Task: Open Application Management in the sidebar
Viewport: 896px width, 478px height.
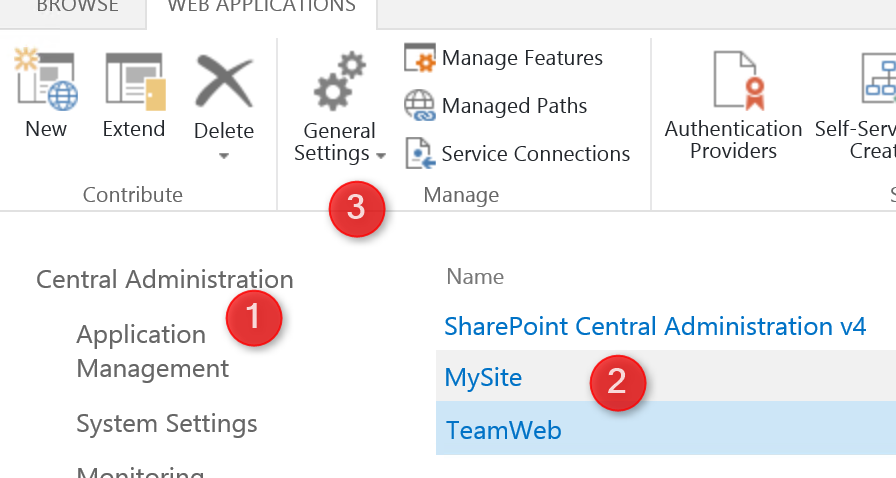Action: [x=153, y=351]
